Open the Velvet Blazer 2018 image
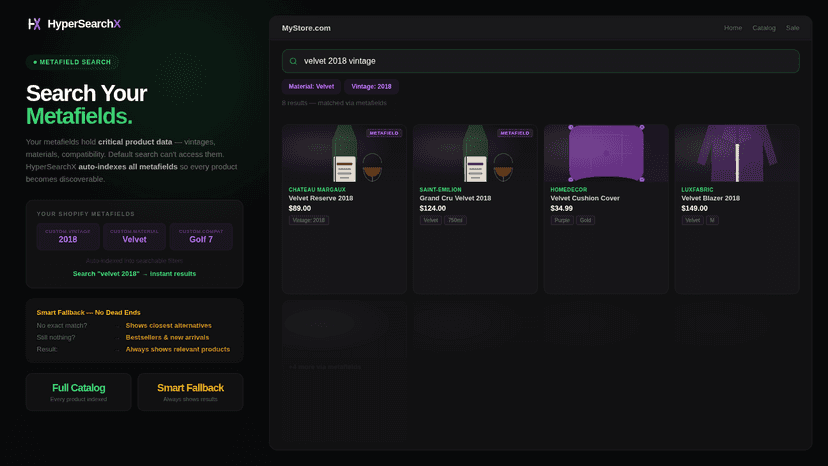Screen dimensions: 828x466 click(737, 153)
